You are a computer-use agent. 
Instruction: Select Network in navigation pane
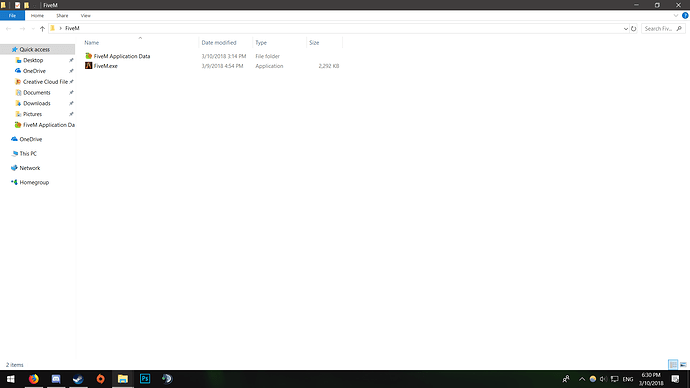point(29,168)
